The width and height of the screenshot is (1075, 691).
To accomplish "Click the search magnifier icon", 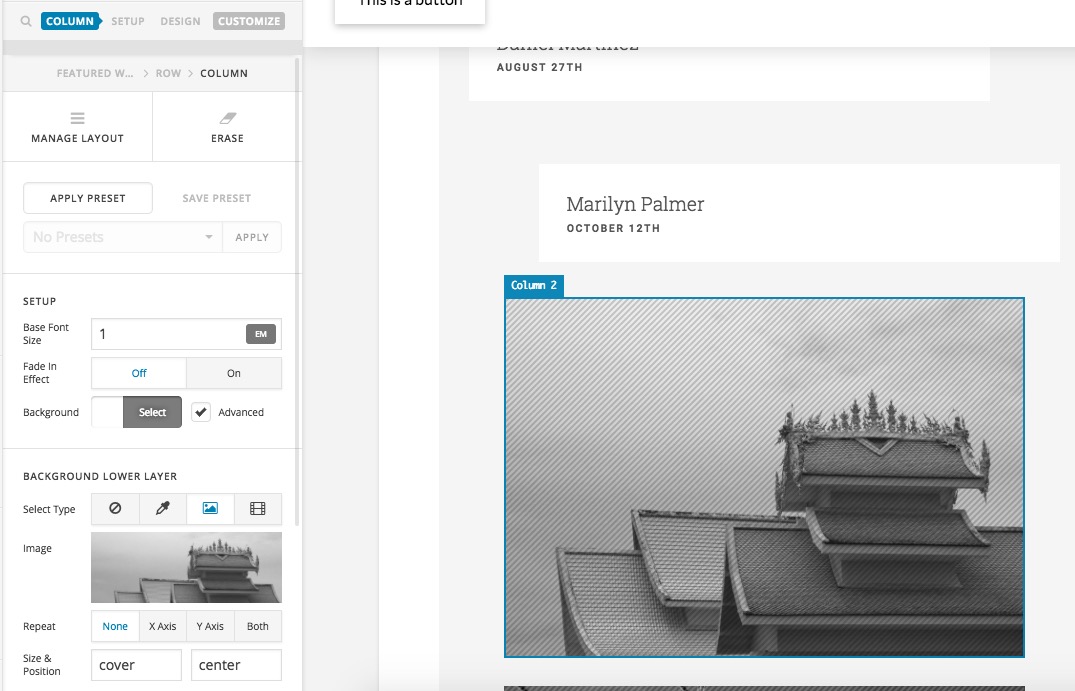I will 25,21.
